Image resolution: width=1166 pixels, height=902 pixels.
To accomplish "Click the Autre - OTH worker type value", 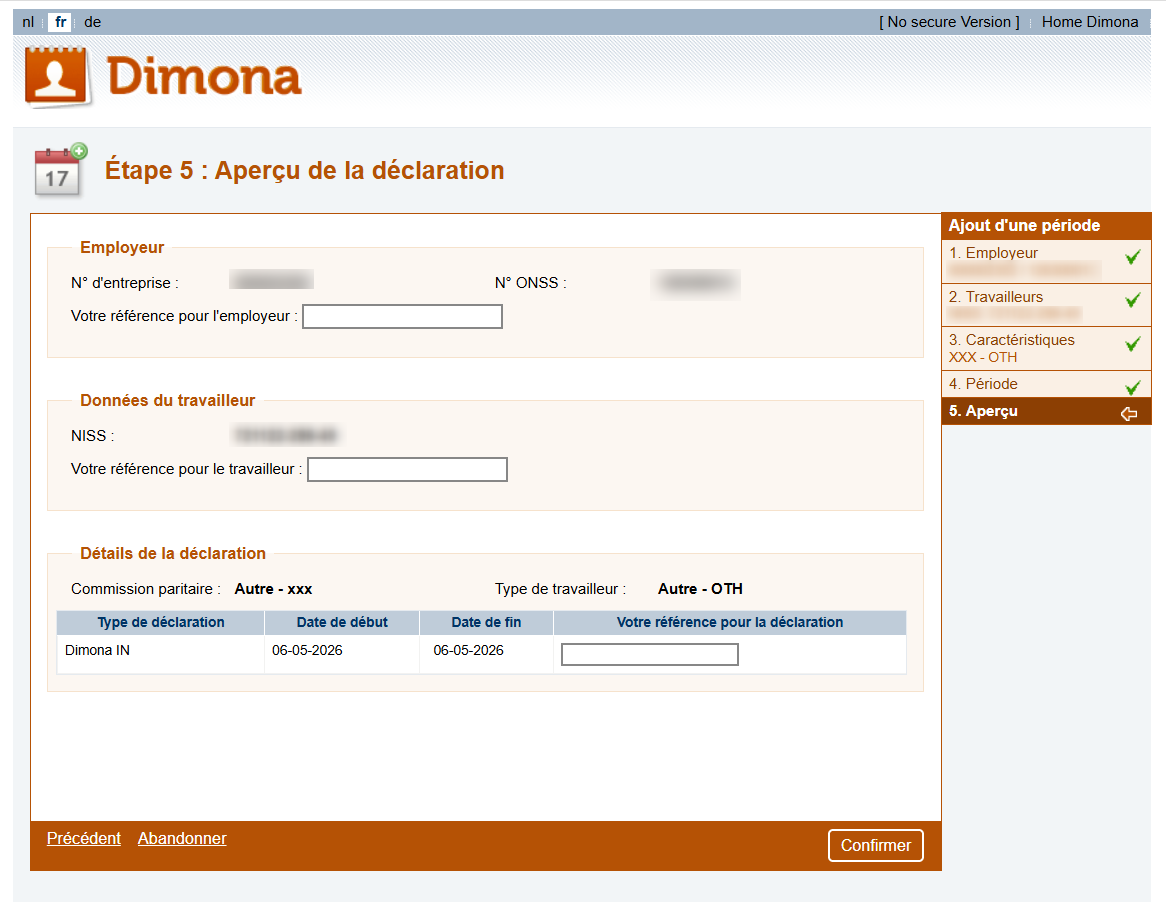I will pyautogui.click(x=700, y=589).
